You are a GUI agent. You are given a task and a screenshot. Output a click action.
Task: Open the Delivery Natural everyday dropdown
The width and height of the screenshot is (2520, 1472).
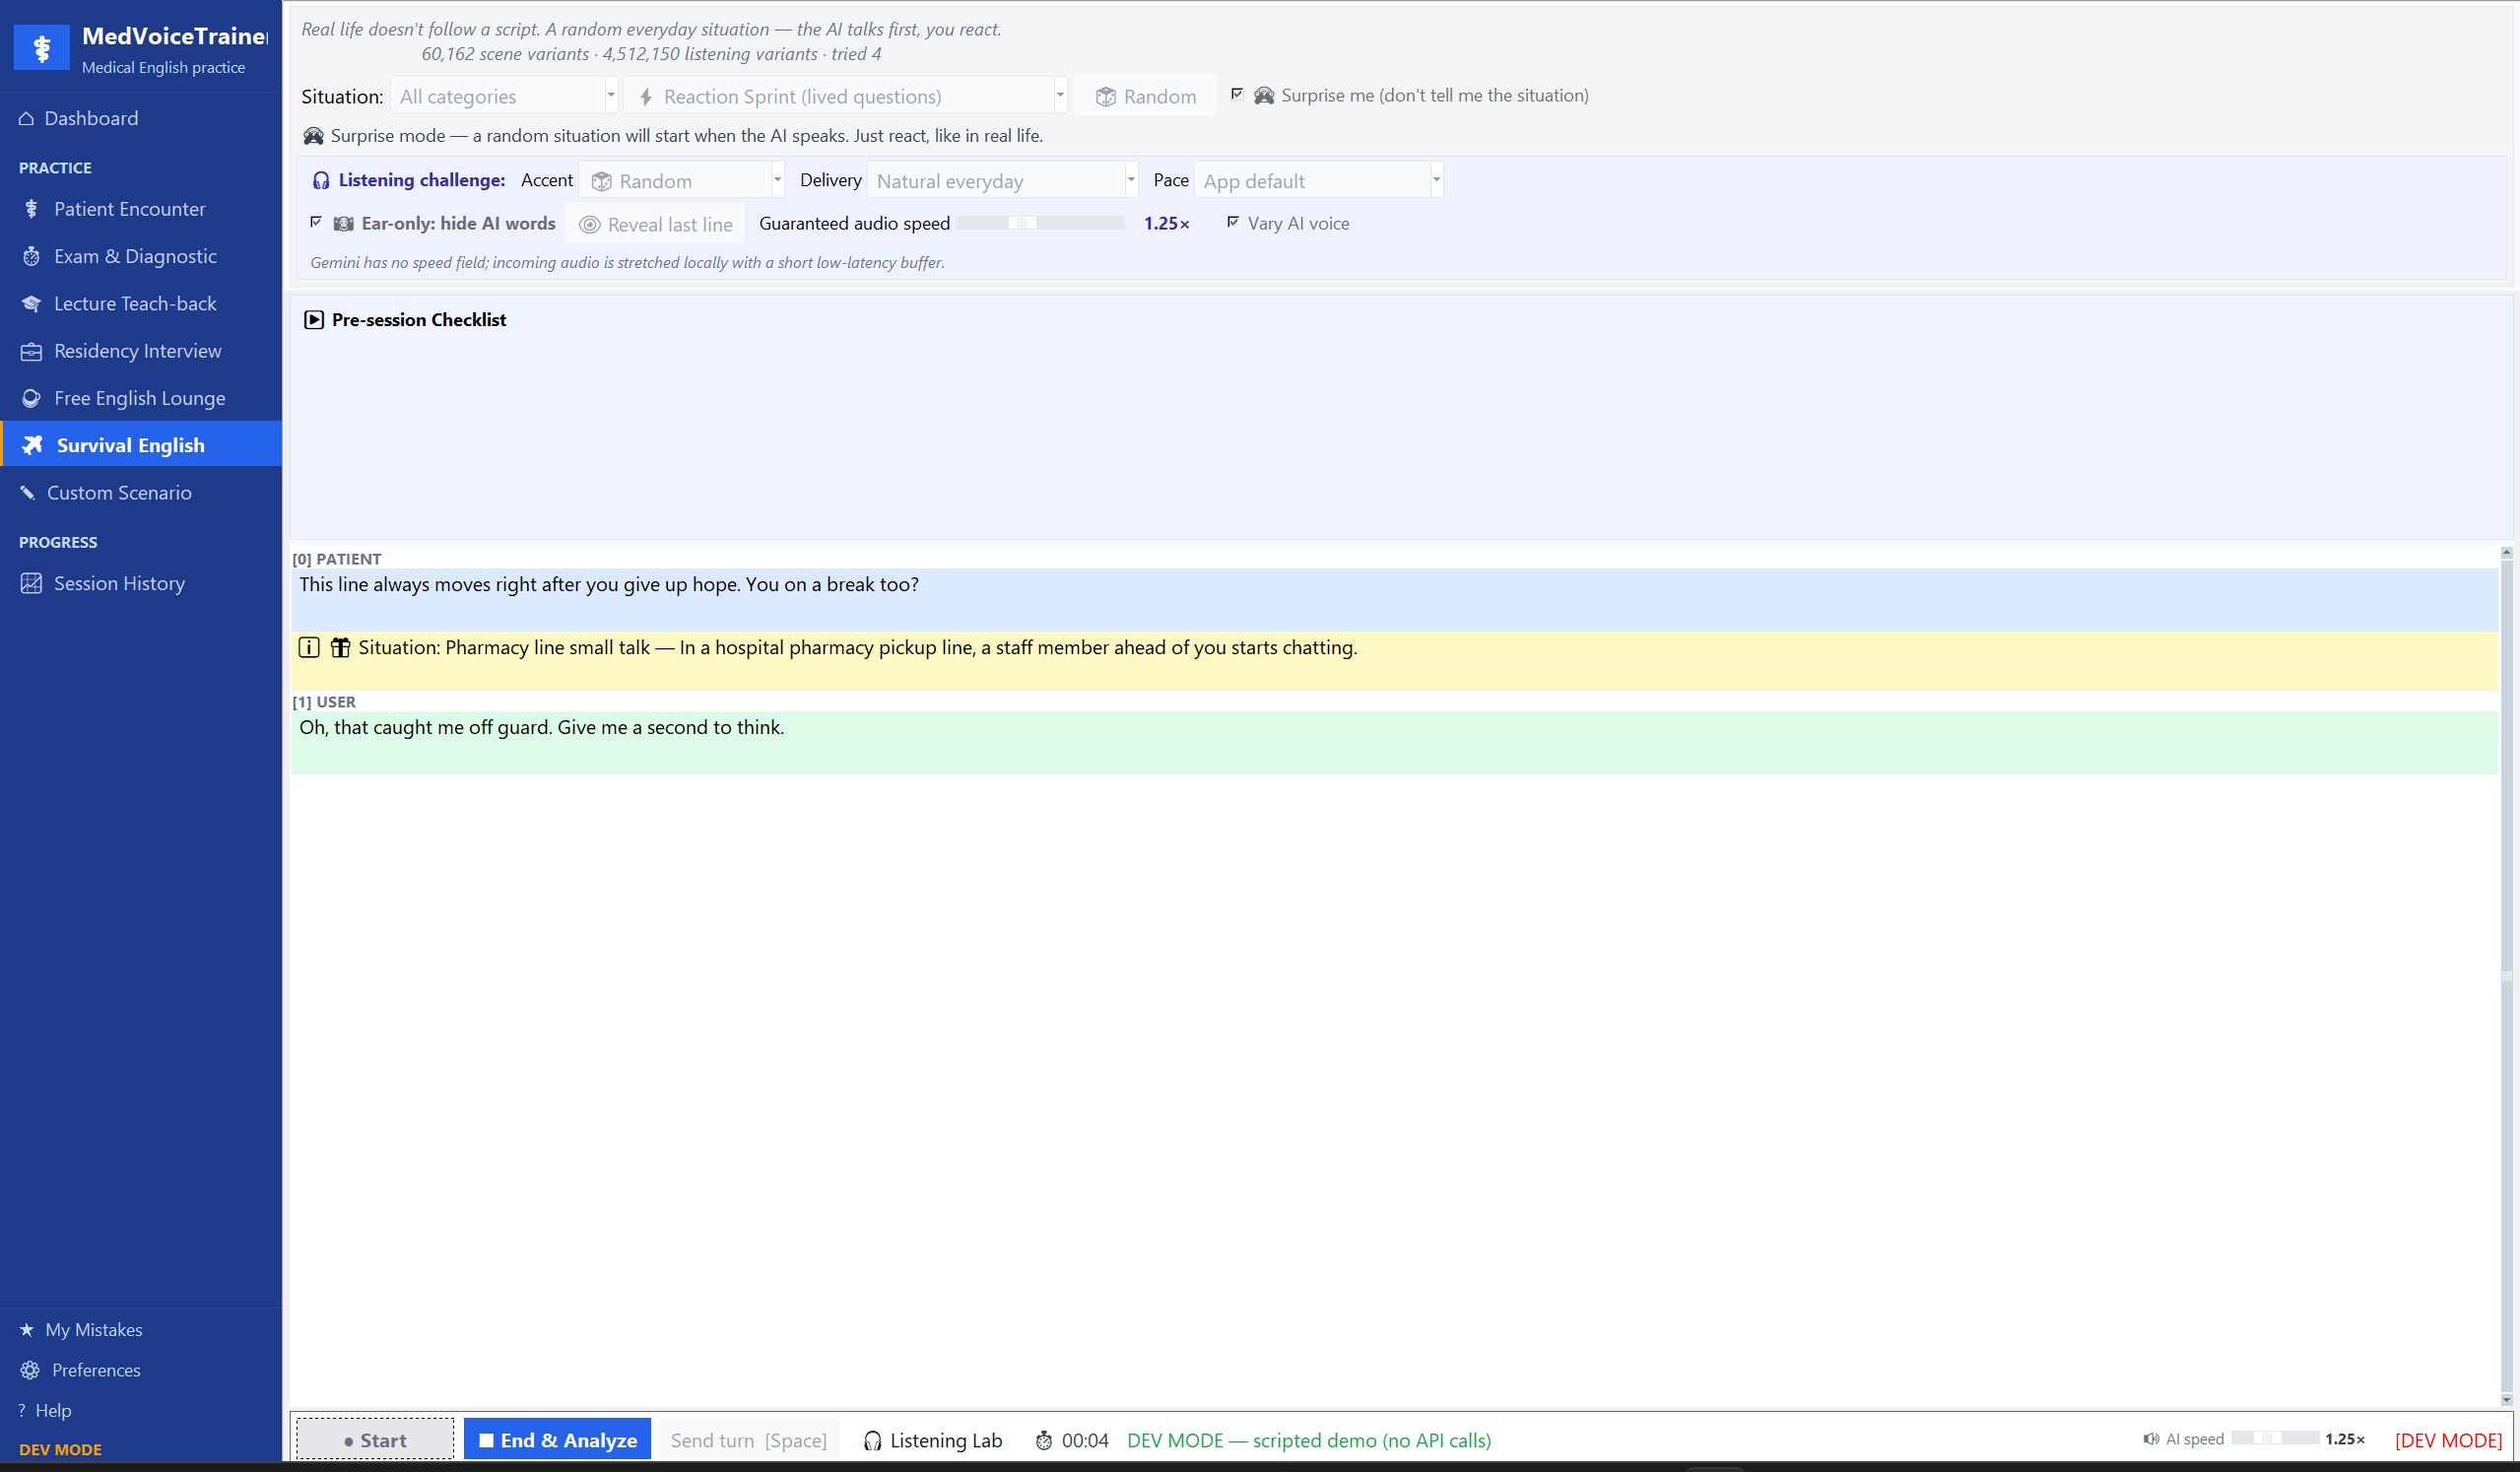pos(1002,181)
